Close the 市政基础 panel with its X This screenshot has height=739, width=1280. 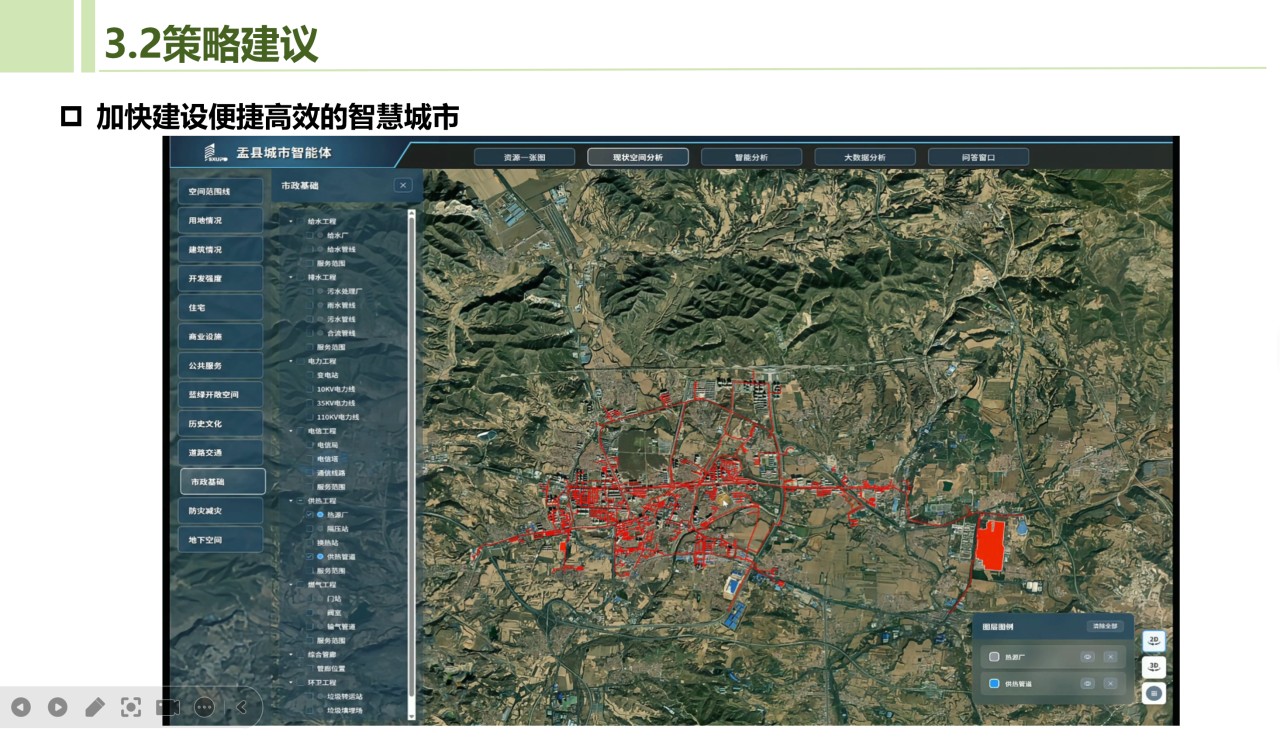[402, 184]
